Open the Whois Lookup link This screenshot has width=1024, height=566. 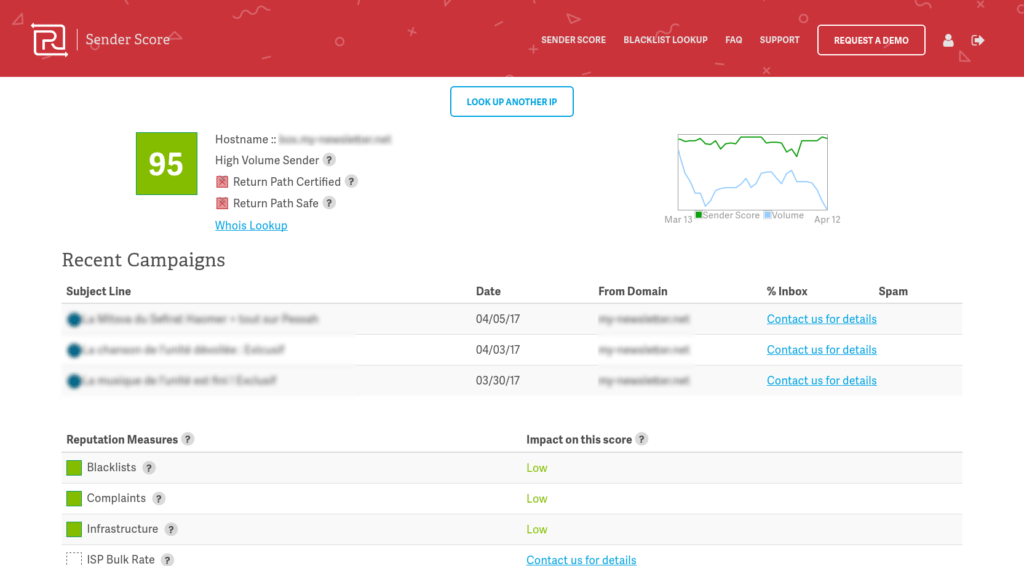click(251, 226)
